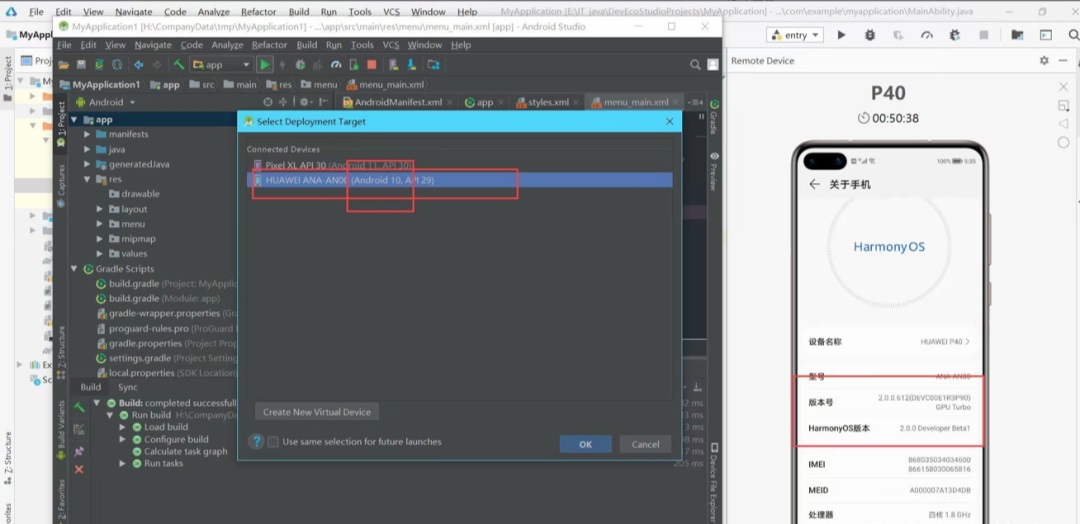Image resolution: width=1080 pixels, height=524 pixels.
Task: Switch to the Sync tab in Build panel
Action: [128, 387]
